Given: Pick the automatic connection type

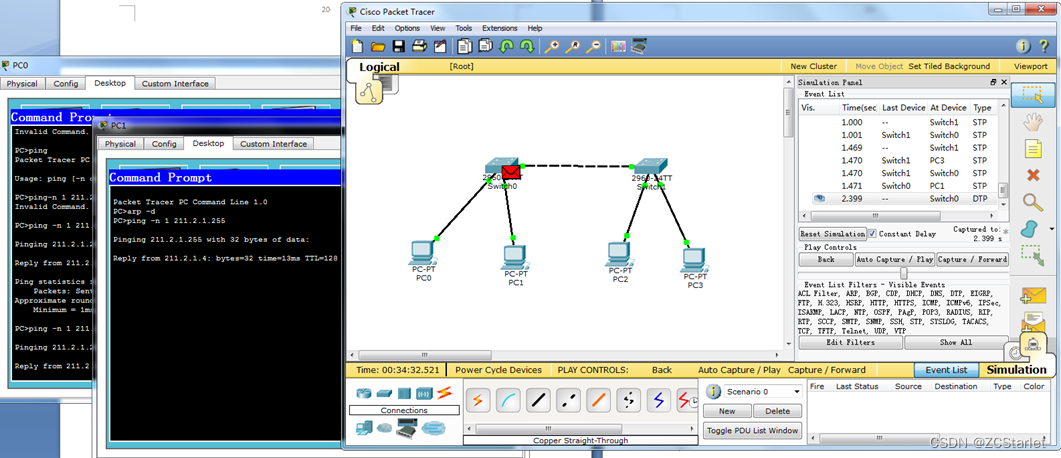Looking at the screenshot, I should point(477,400).
